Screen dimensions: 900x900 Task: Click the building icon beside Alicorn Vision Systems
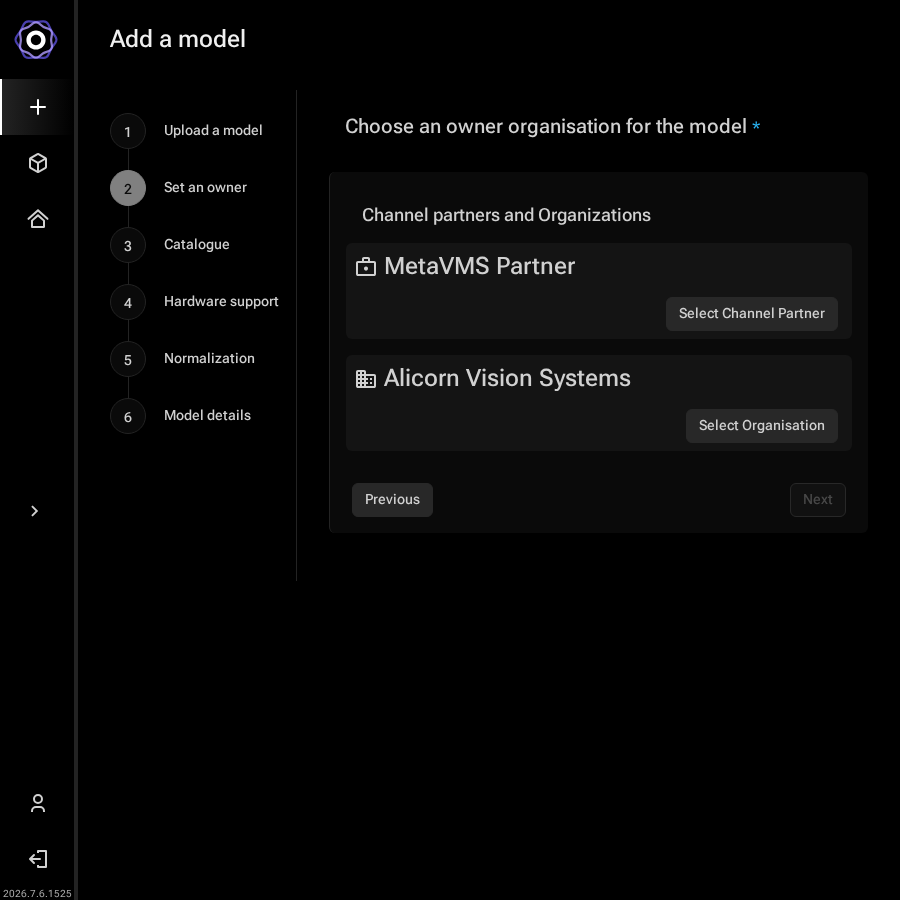pyautogui.click(x=366, y=379)
